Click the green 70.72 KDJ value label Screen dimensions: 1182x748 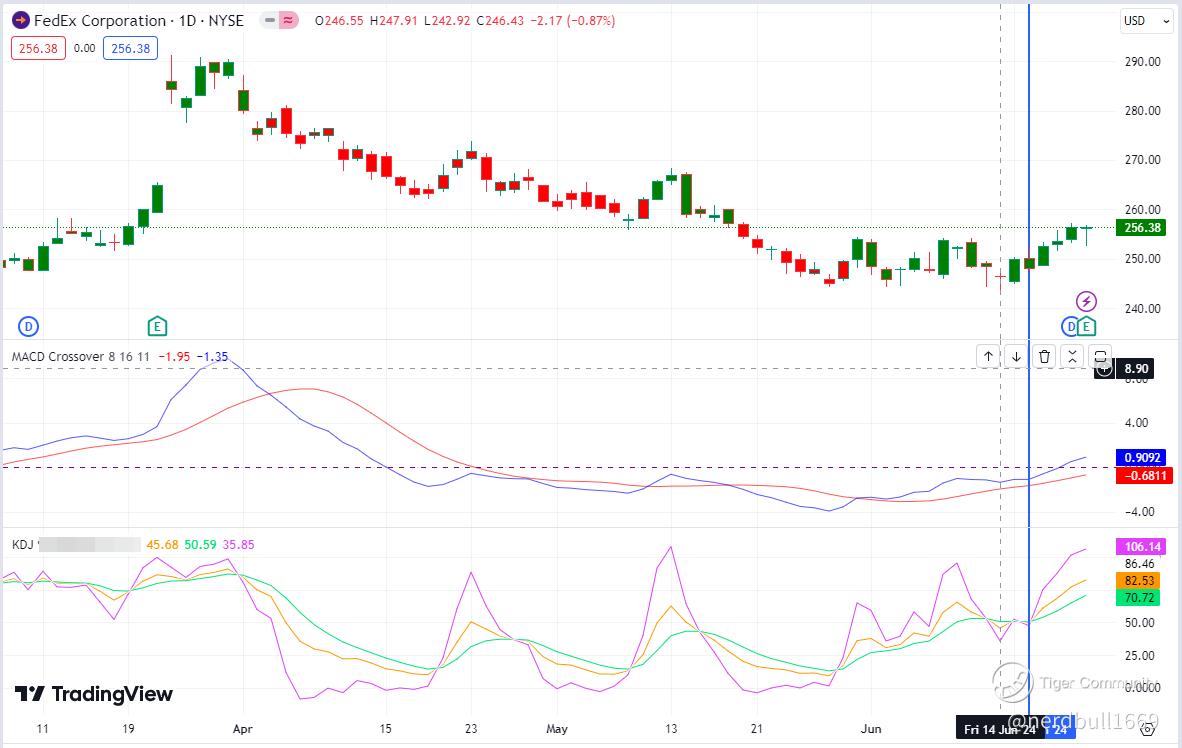(1138, 598)
